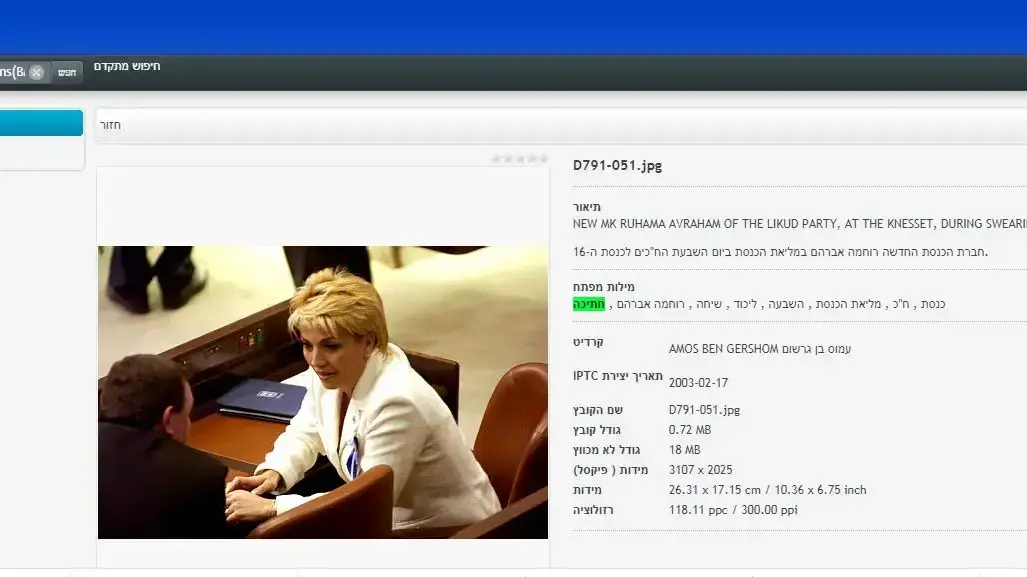Click the תיאור section label
The width and height of the screenshot is (1027, 577).
(586, 207)
